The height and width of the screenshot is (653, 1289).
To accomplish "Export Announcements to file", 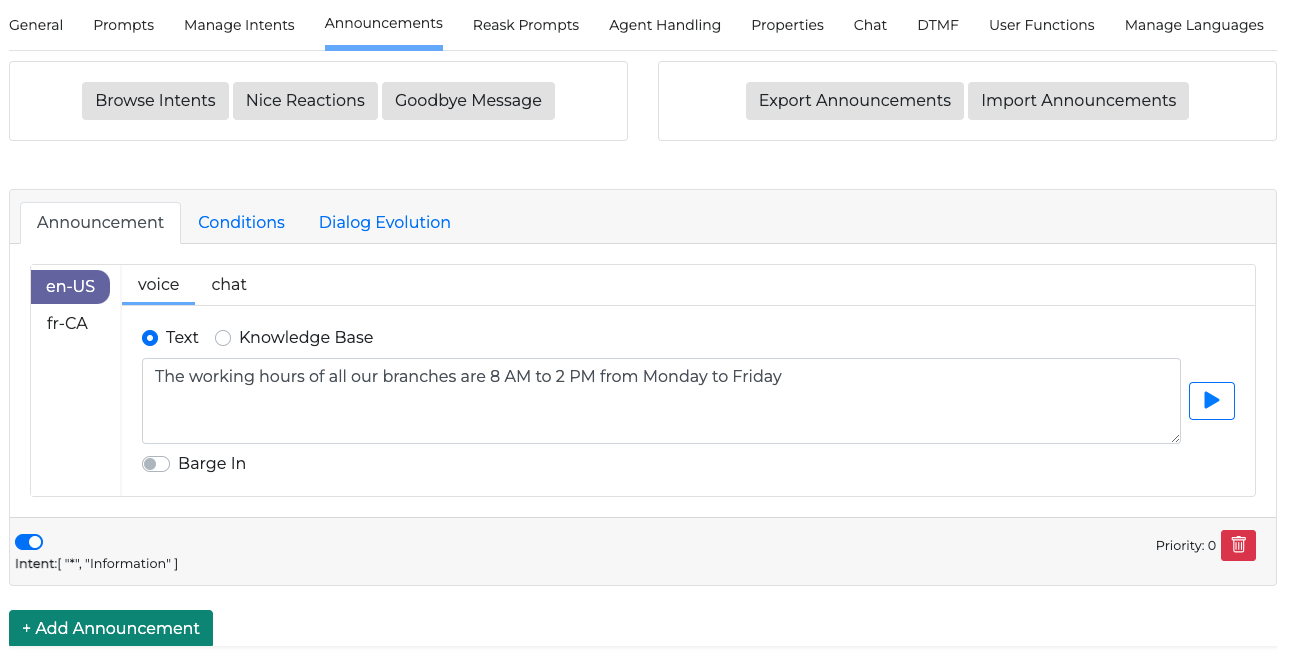I will pyautogui.click(x=854, y=101).
